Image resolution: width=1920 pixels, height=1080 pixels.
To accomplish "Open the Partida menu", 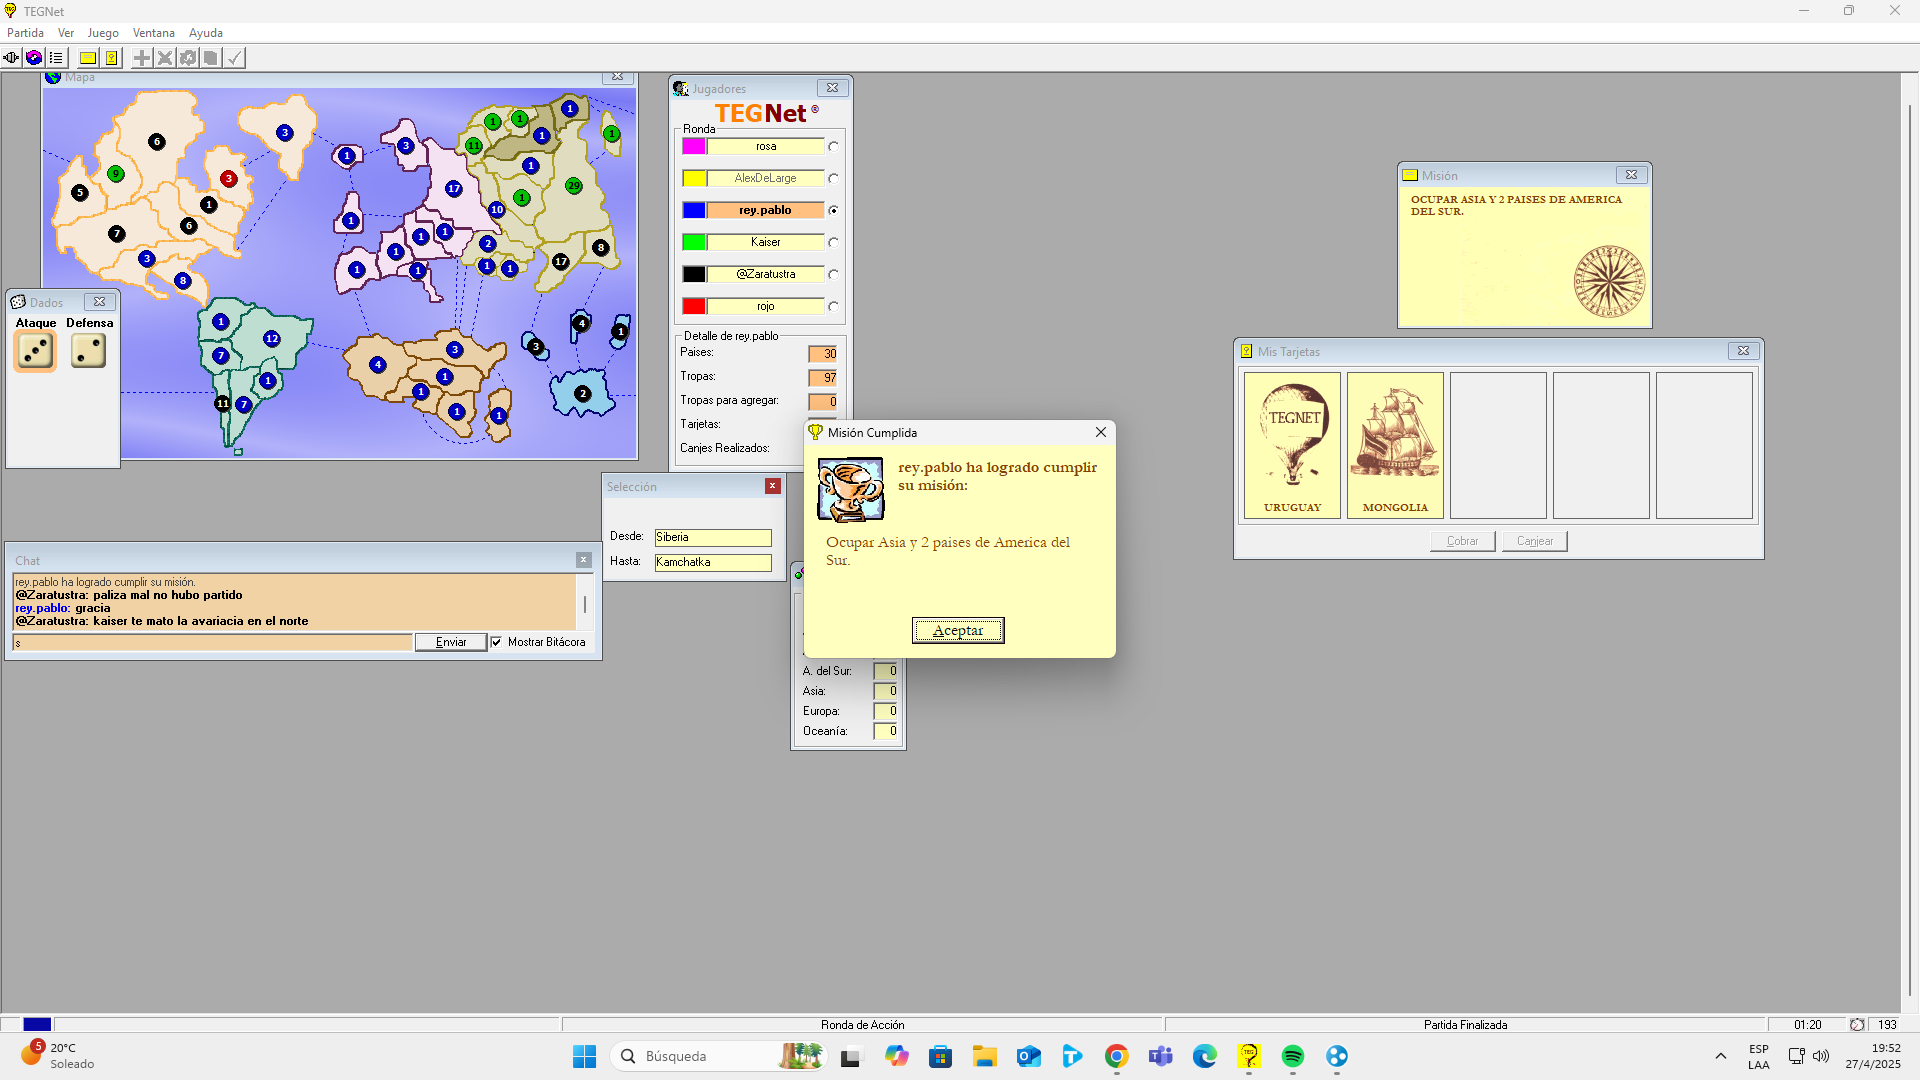I will (25, 33).
